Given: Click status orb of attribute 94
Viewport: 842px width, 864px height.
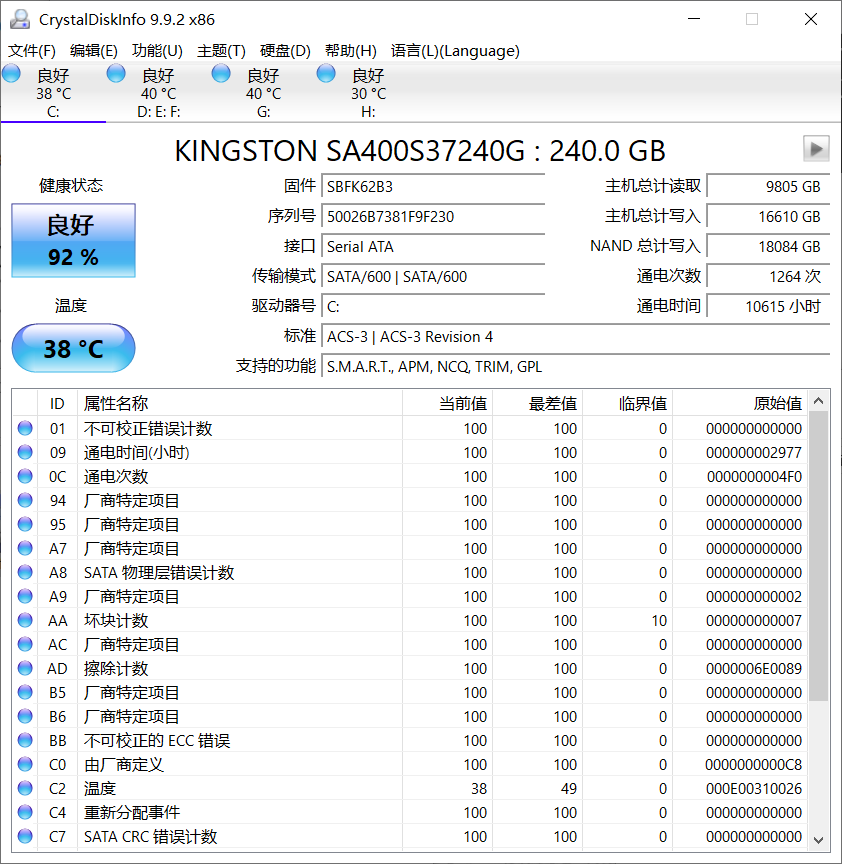Looking at the screenshot, I should pyautogui.click(x=25, y=500).
